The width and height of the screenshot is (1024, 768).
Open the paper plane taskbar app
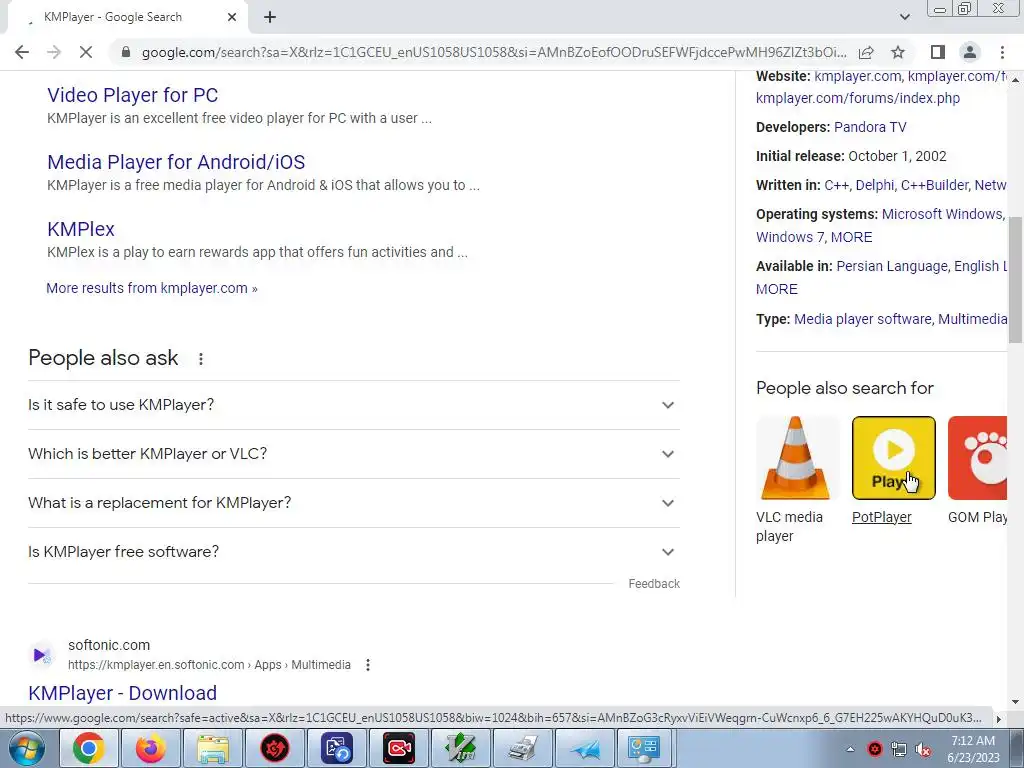pos(584,748)
